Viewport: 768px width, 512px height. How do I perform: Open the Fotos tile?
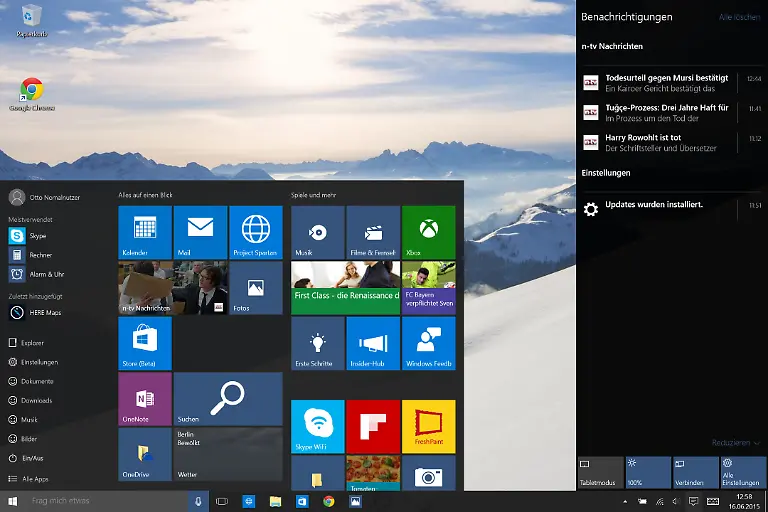(x=256, y=288)
